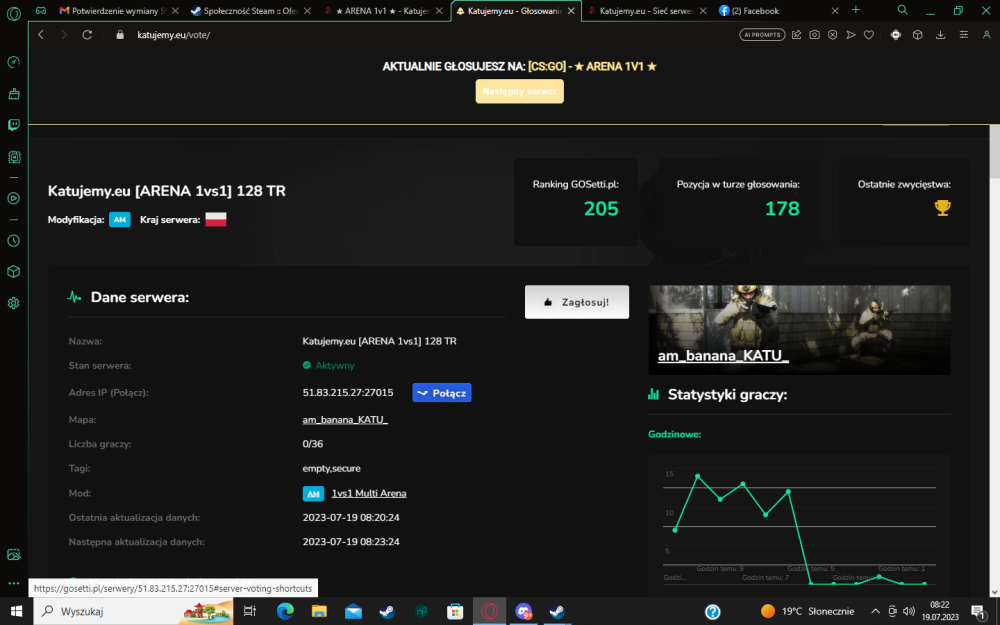The height and width of the screenshot is (625, 1000).
Task: Go back to previous page
Action: (x=41, y=34)
